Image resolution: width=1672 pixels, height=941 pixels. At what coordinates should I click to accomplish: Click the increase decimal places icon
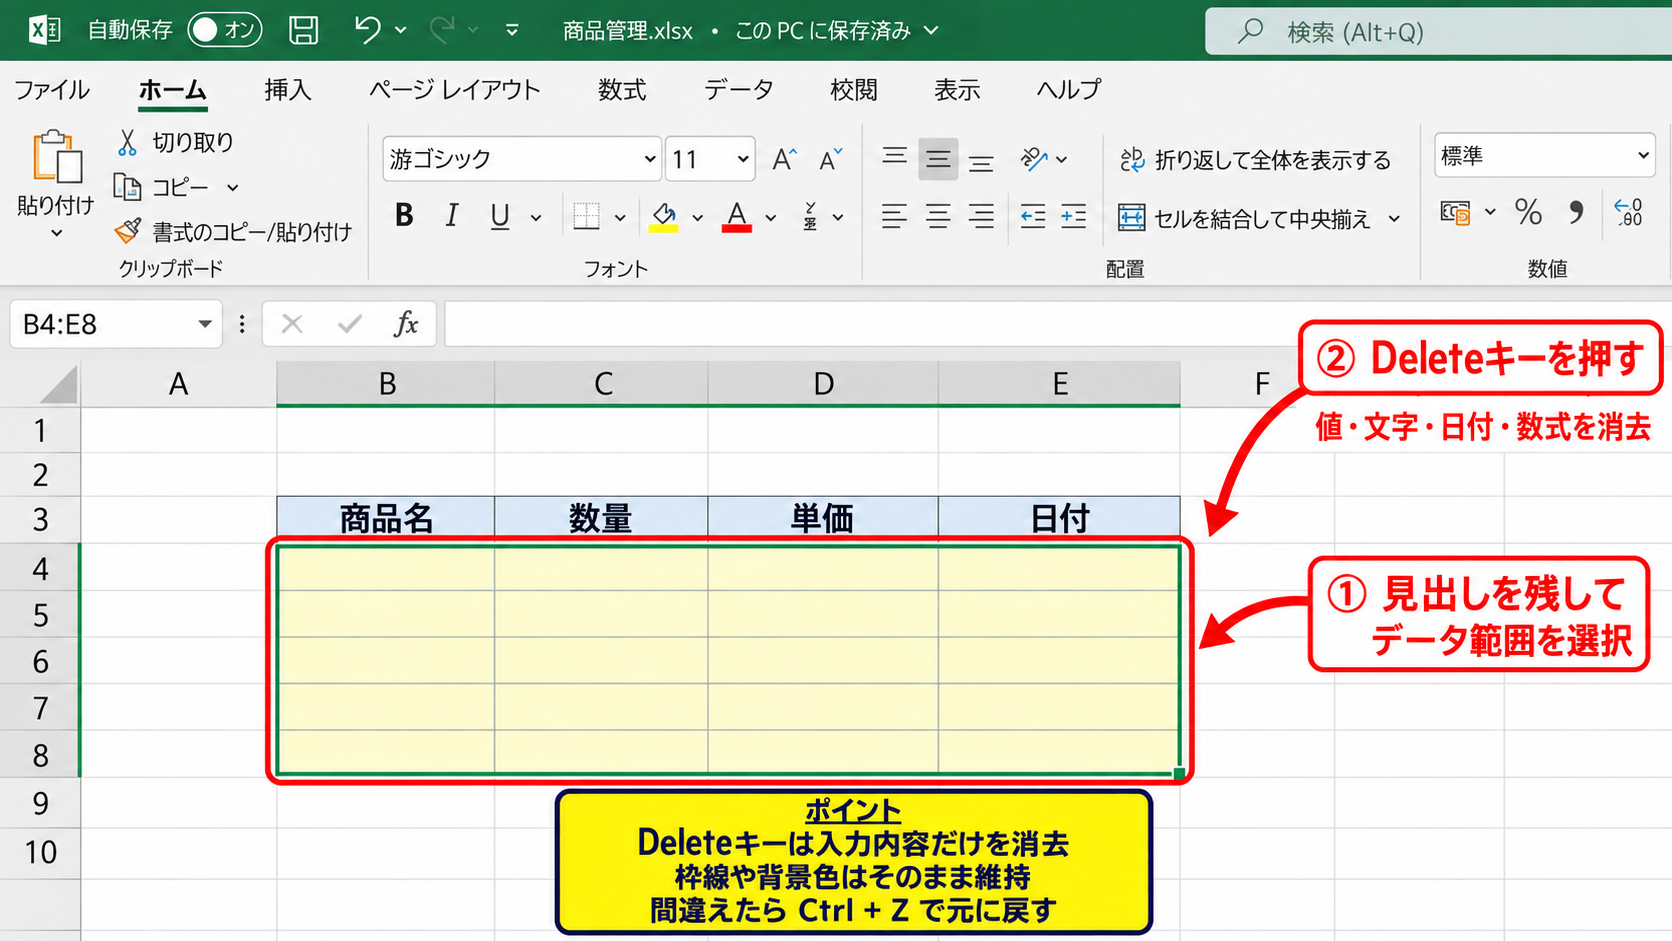(1629, 212)
